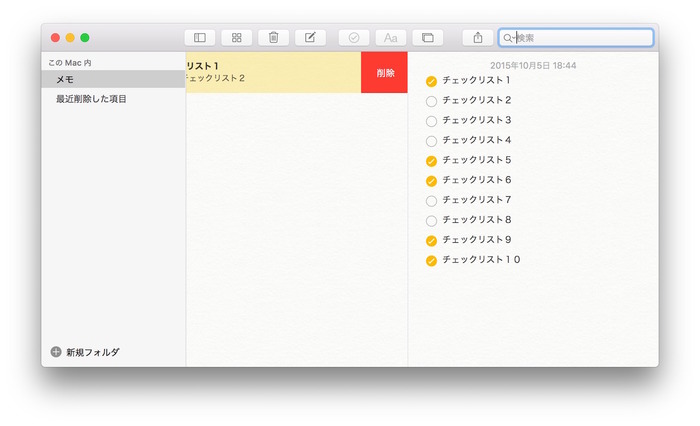
Task: Click the date 2015年10月5日 18:44
Action: tap(533, 66)
